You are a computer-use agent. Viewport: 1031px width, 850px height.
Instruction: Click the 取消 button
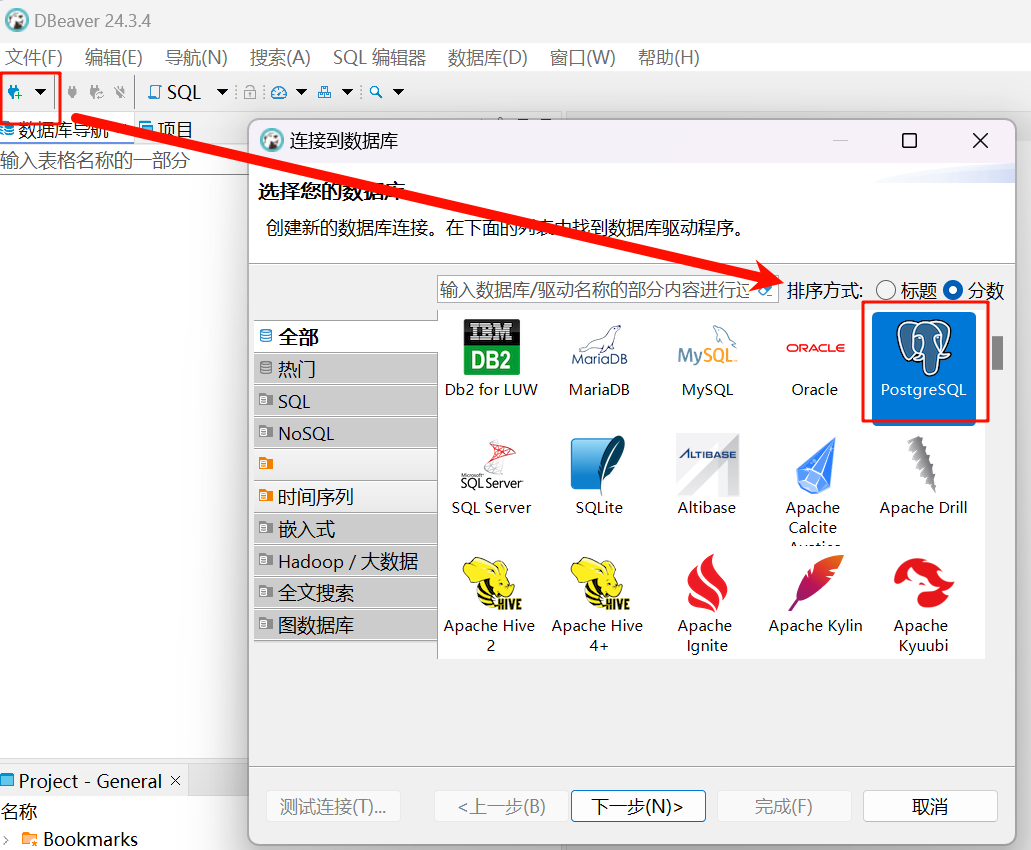tap(930, 806)
